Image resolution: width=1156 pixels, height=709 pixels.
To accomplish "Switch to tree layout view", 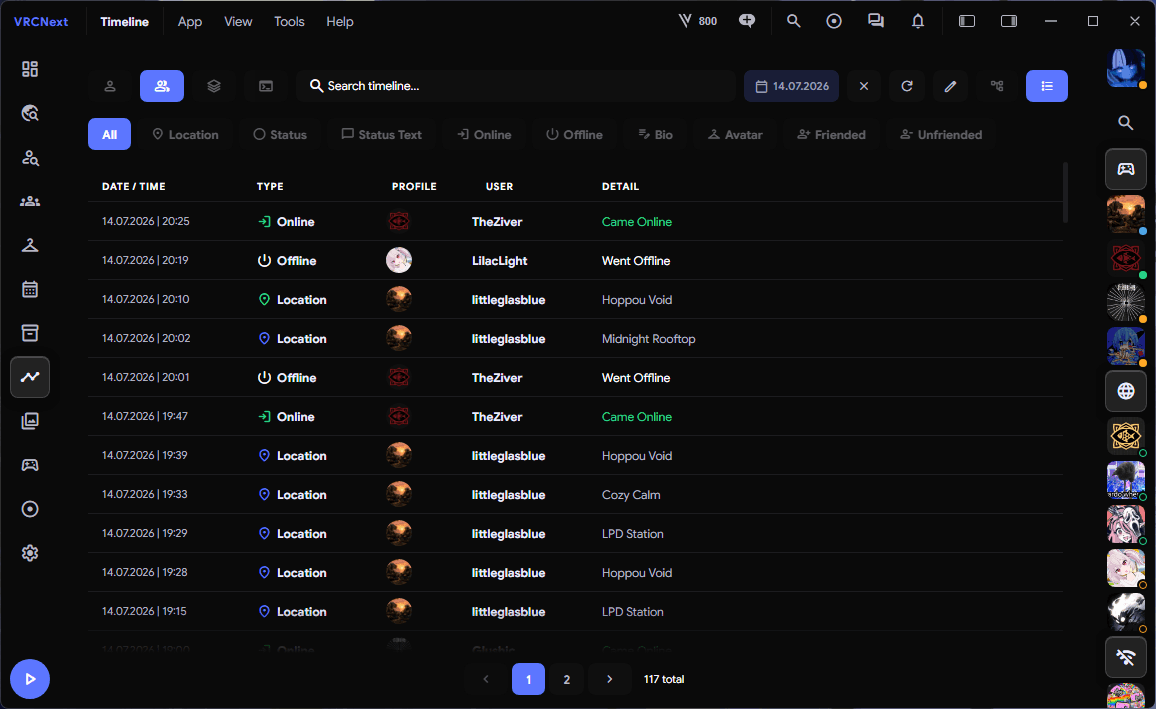I will (997, 86).
